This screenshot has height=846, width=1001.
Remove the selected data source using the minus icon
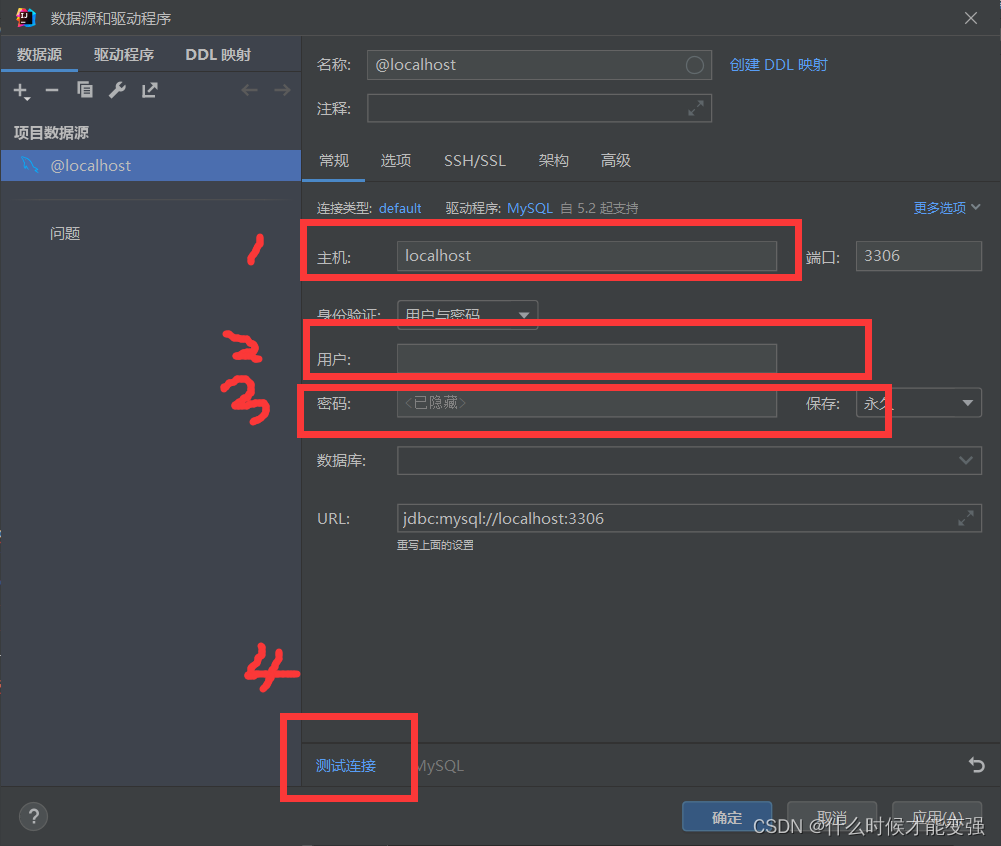(52, 90)
